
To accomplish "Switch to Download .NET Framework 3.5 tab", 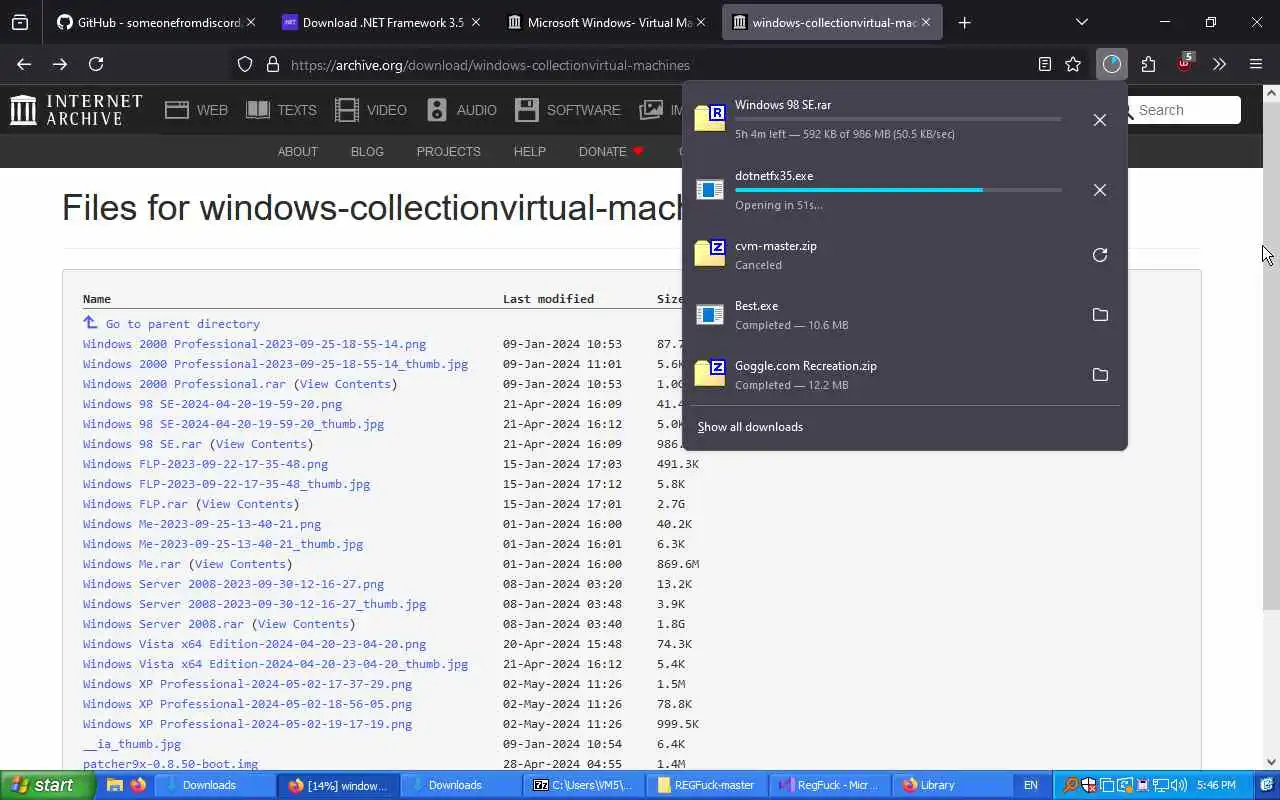I will tap(380, 22).
